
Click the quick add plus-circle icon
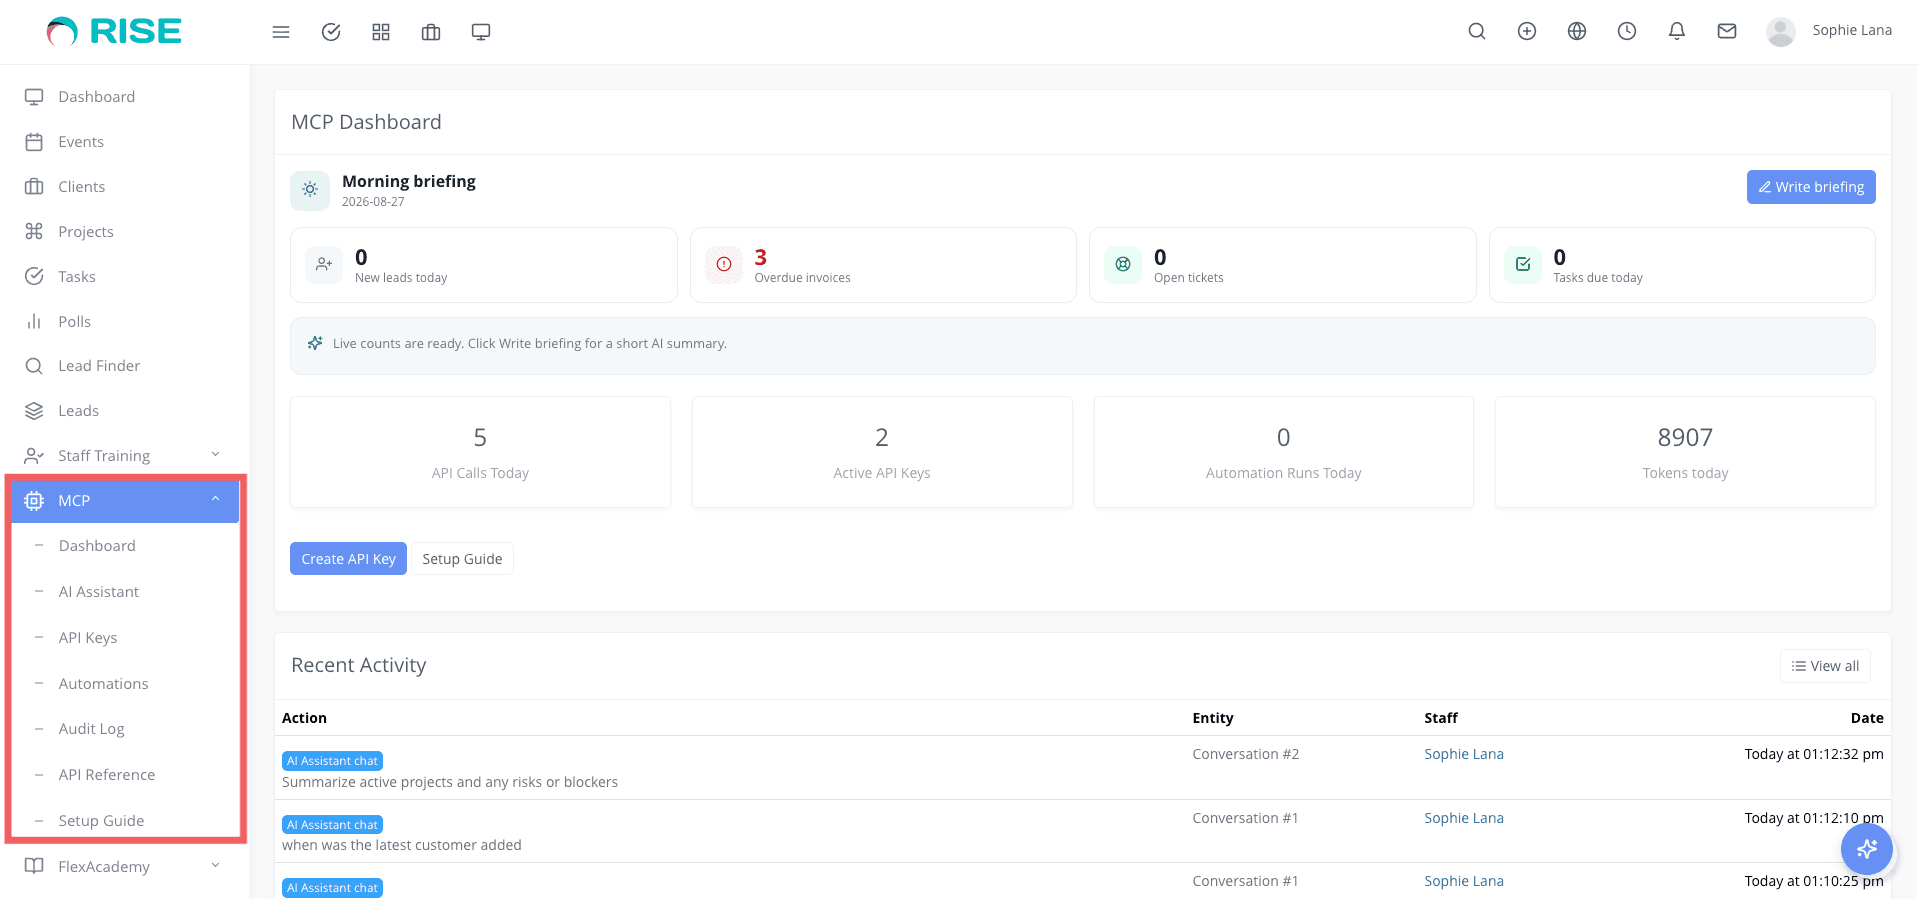[x=1527, y=31]
